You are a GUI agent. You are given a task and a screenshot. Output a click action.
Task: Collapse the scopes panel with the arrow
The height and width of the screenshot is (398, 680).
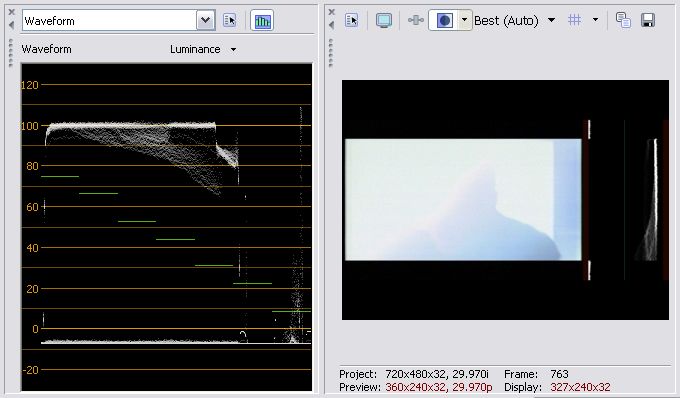click(12, 26)
